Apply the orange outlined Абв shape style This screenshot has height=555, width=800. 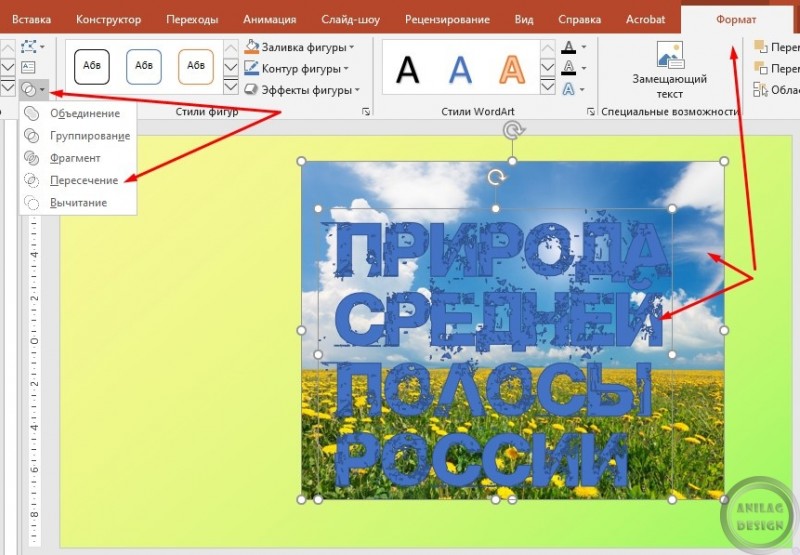(196, 66)
